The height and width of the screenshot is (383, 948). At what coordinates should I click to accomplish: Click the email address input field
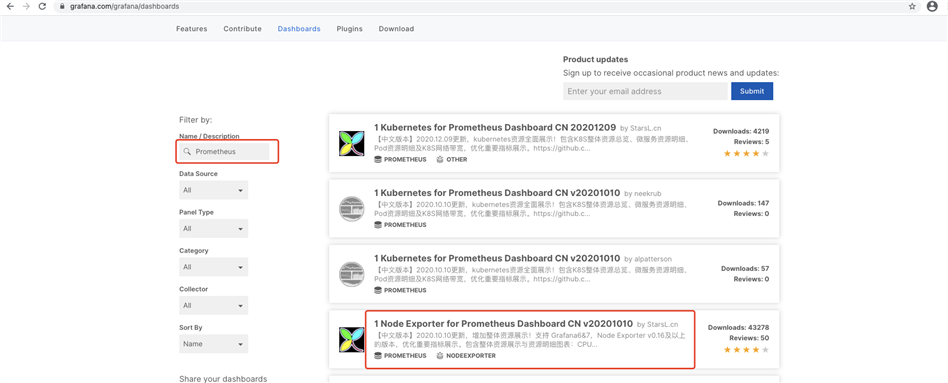[x=645, y=91]
